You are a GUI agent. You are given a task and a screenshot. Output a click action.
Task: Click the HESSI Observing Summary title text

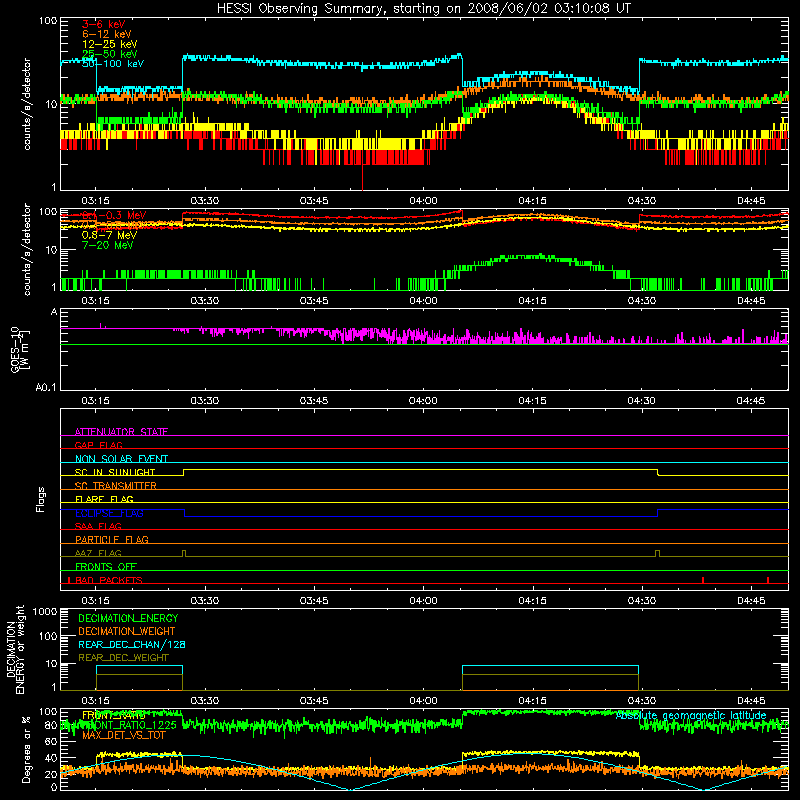click(423, 9)
